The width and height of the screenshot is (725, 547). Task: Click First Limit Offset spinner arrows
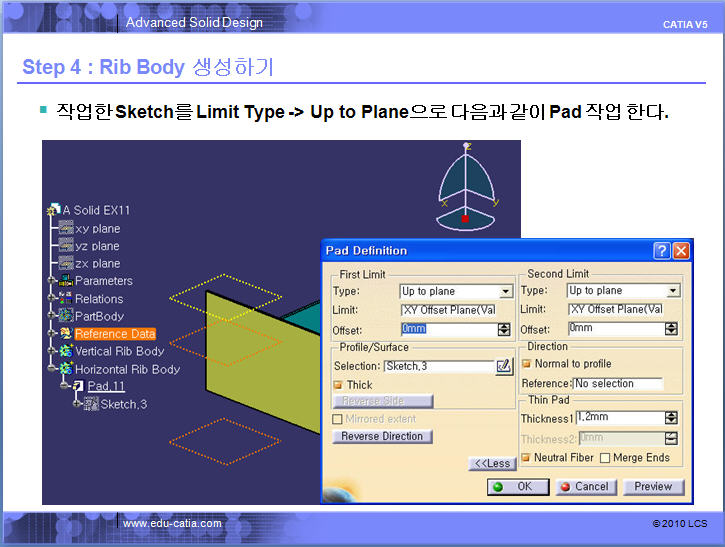click(504, 329)
